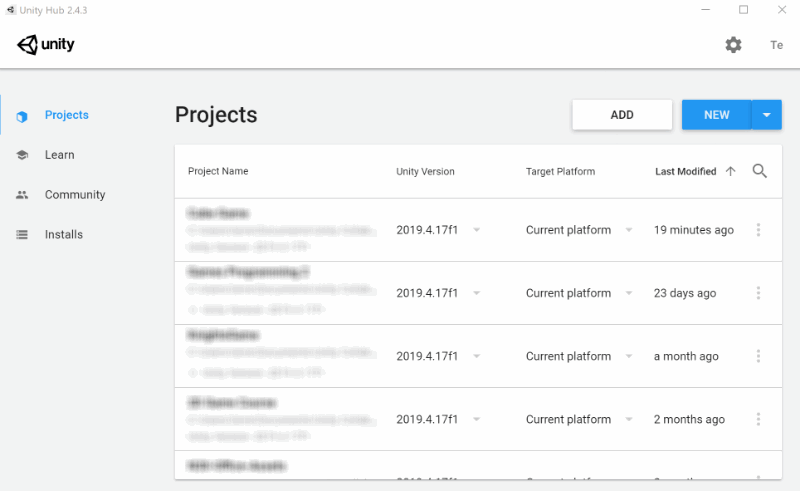Expand Unity version dropdown for 2 months ago project
The width and height of the screenshot is (800, 491).
tap(477, 419)
